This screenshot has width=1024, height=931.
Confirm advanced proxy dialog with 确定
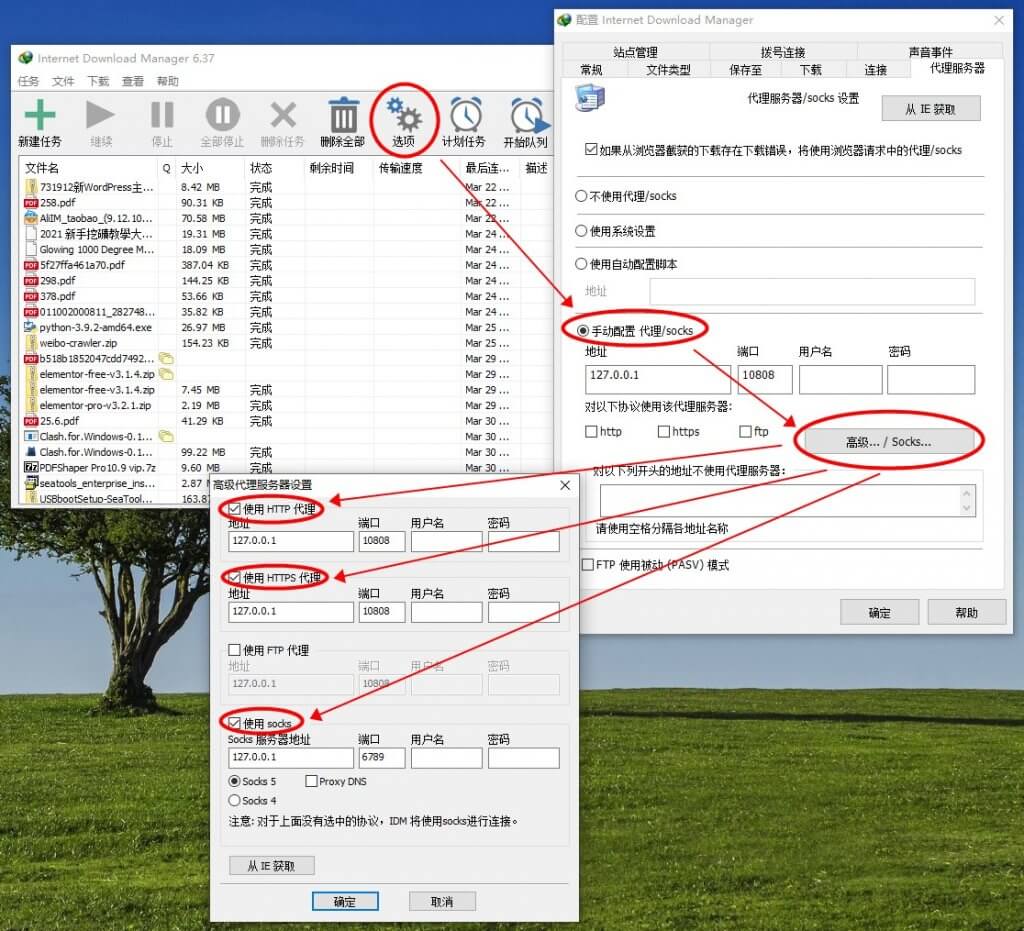345,902
